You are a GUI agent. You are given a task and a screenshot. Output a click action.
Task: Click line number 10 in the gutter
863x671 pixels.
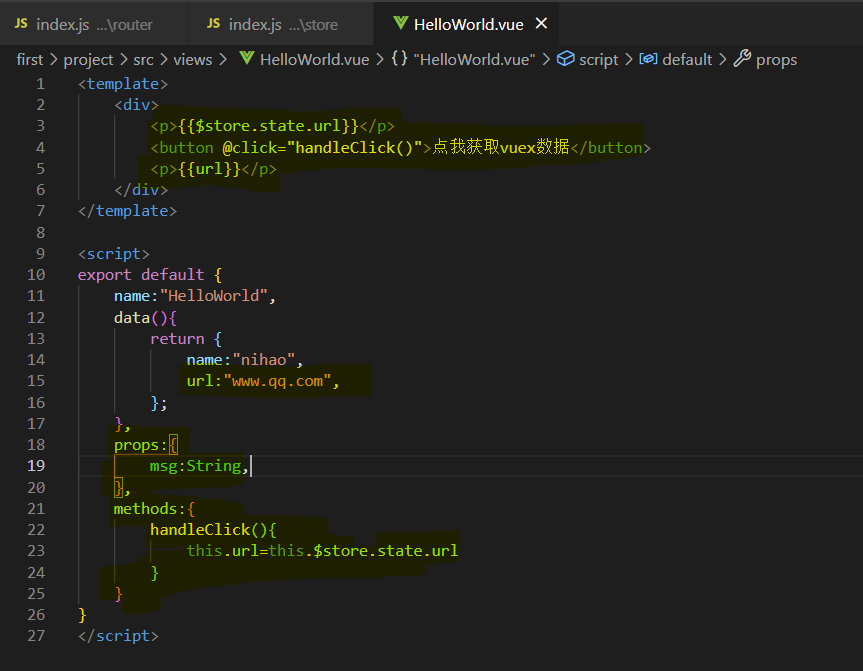pyautogui.click(x=36, y=275)
